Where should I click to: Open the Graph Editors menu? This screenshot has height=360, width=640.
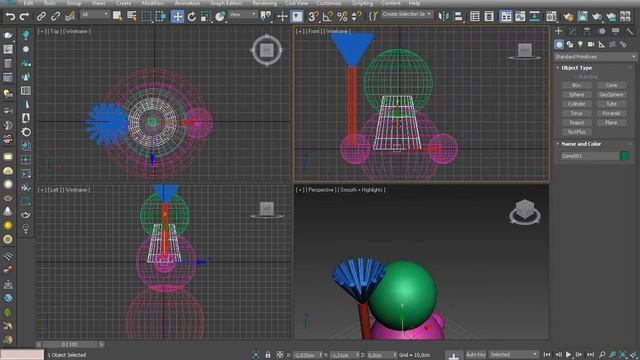coord(226,3)
